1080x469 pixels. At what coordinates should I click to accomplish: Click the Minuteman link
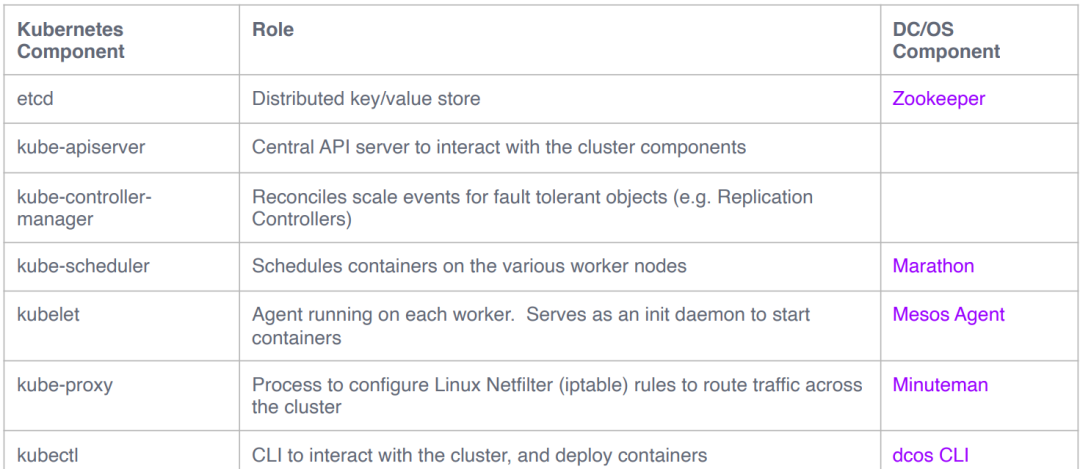(940, 384)
